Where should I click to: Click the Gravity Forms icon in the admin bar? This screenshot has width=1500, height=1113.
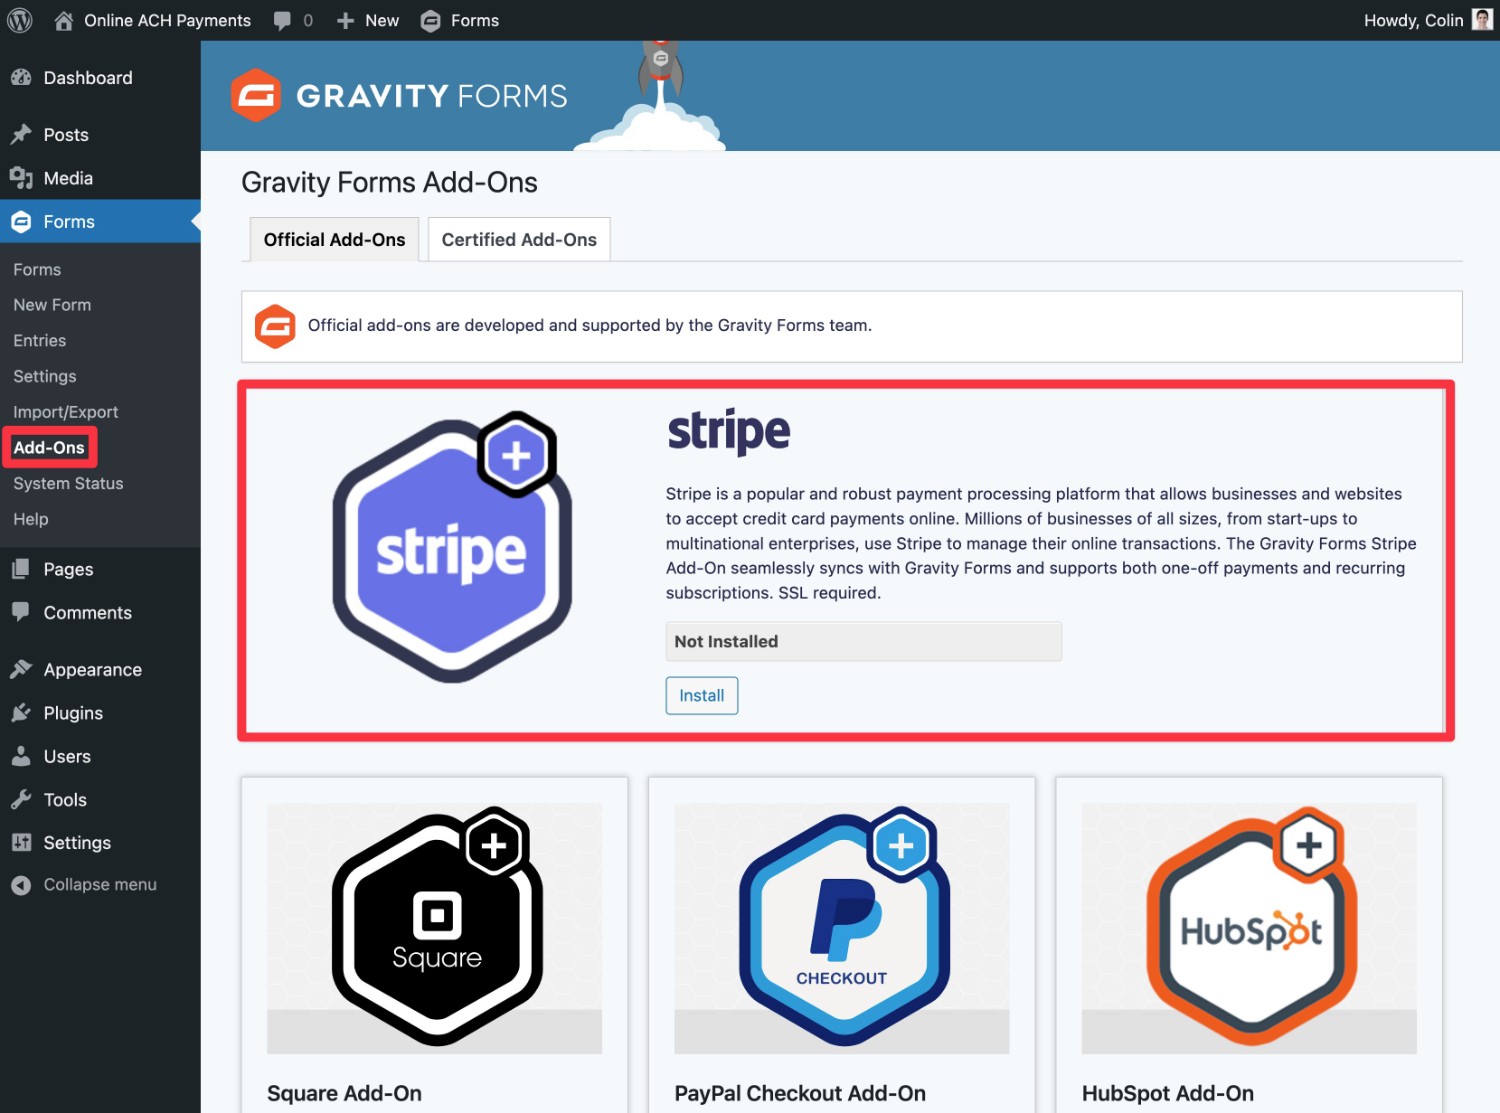[431, 20]
